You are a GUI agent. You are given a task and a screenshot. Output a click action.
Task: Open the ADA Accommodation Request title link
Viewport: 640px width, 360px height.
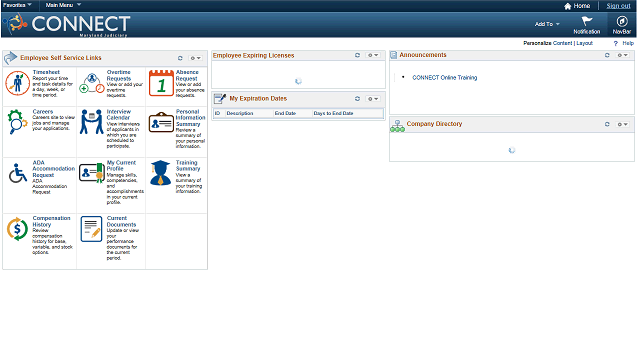(x=53, y=169)
